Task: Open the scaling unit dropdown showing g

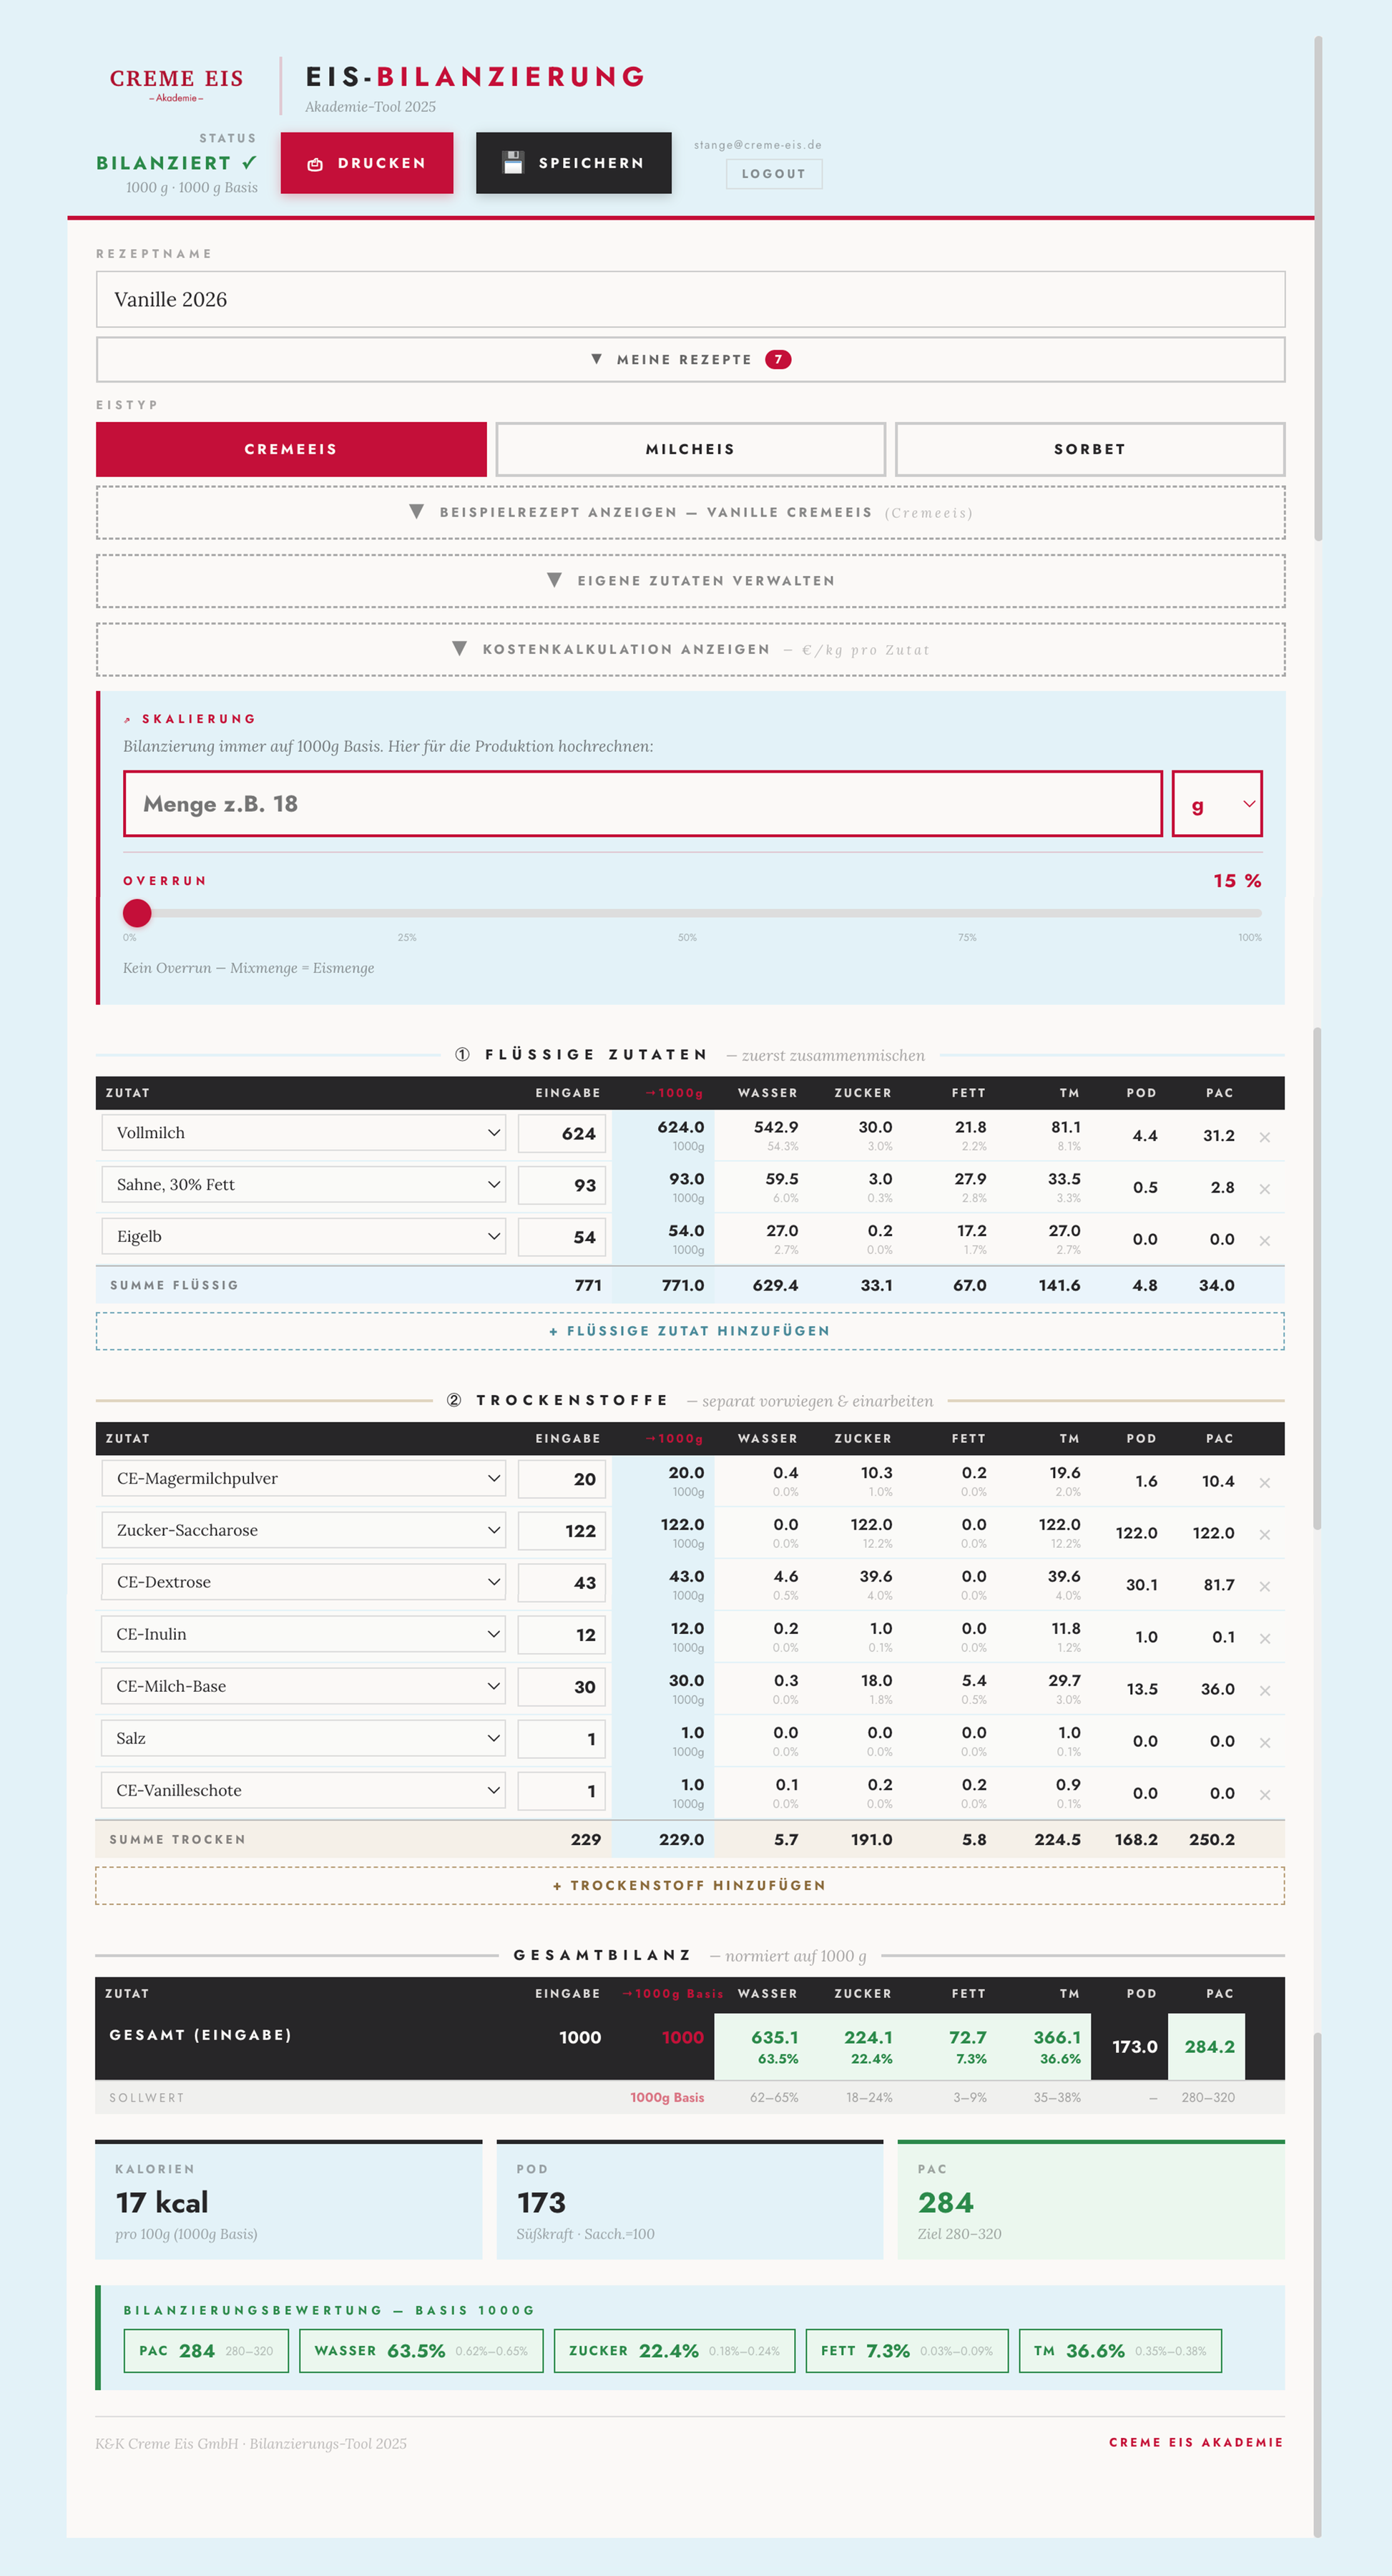Action: pos(1217,804)
